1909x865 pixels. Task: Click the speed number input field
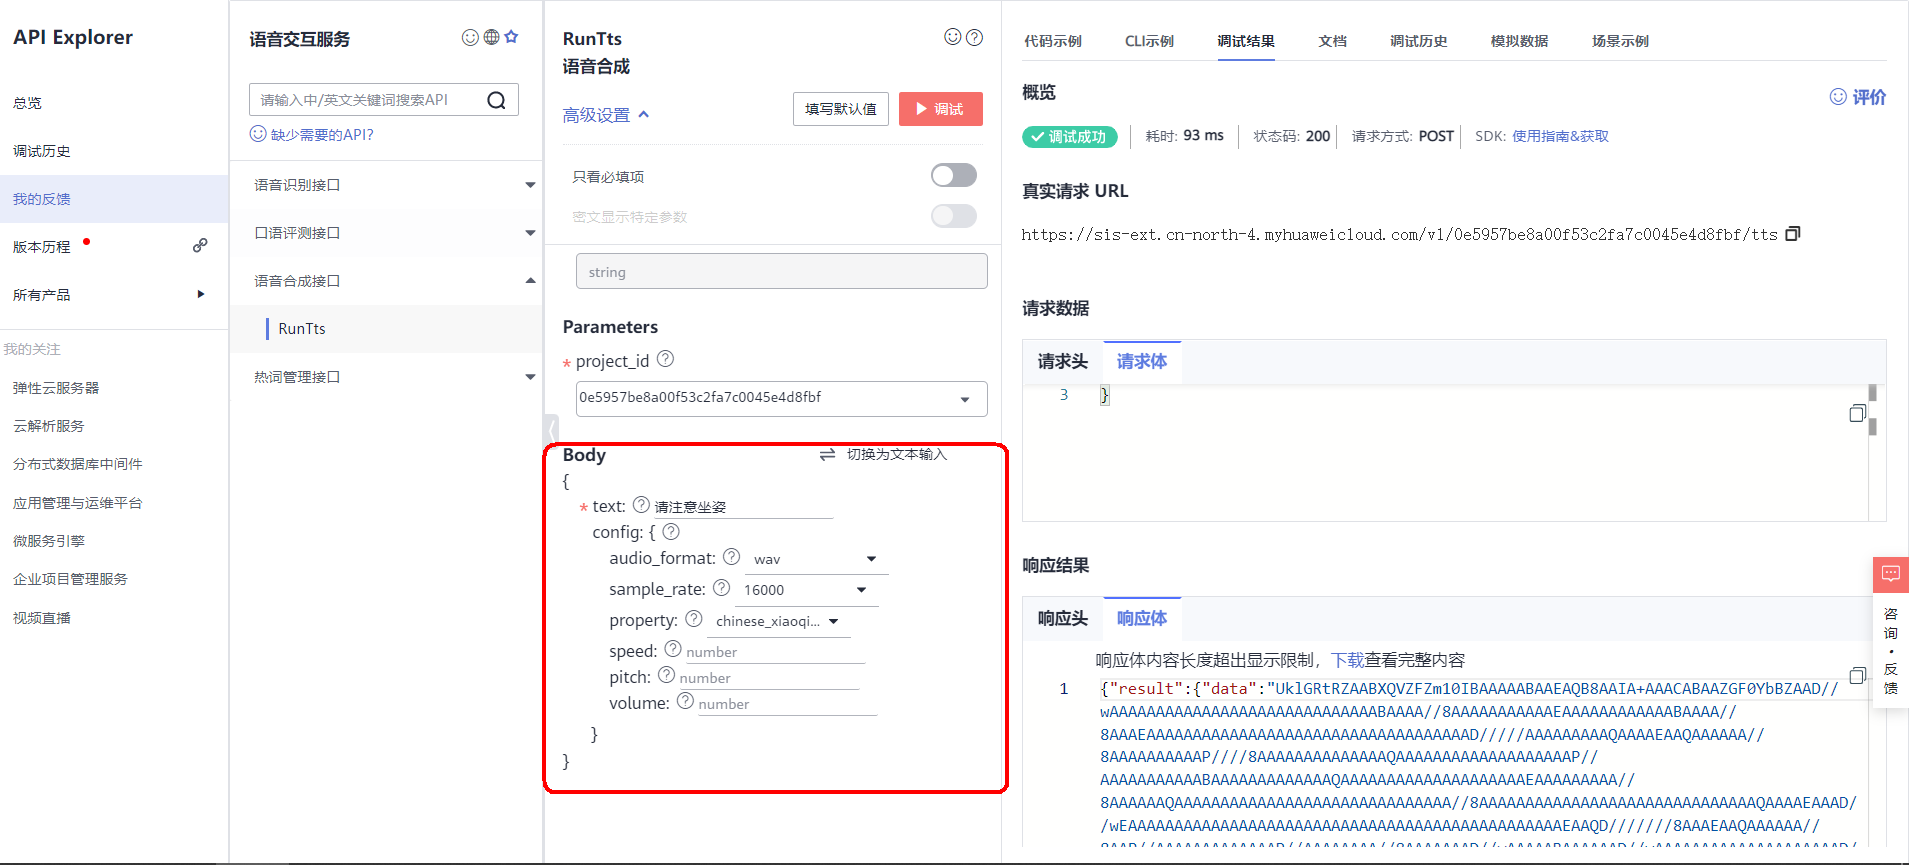pyautogui.click(x=775, y=652)
